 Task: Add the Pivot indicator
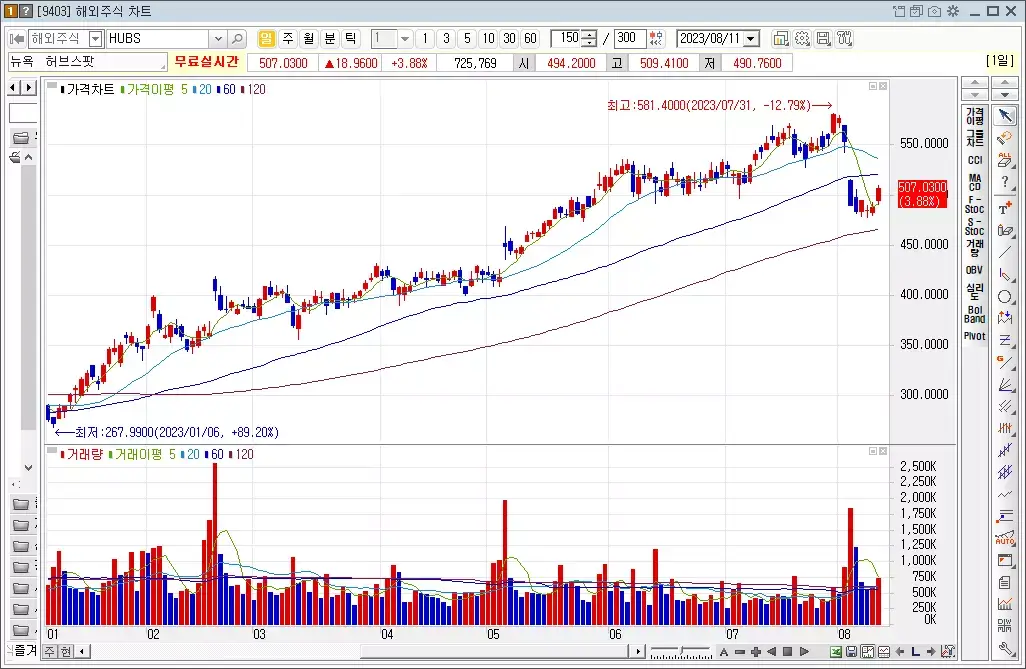(x=974, y=336)
